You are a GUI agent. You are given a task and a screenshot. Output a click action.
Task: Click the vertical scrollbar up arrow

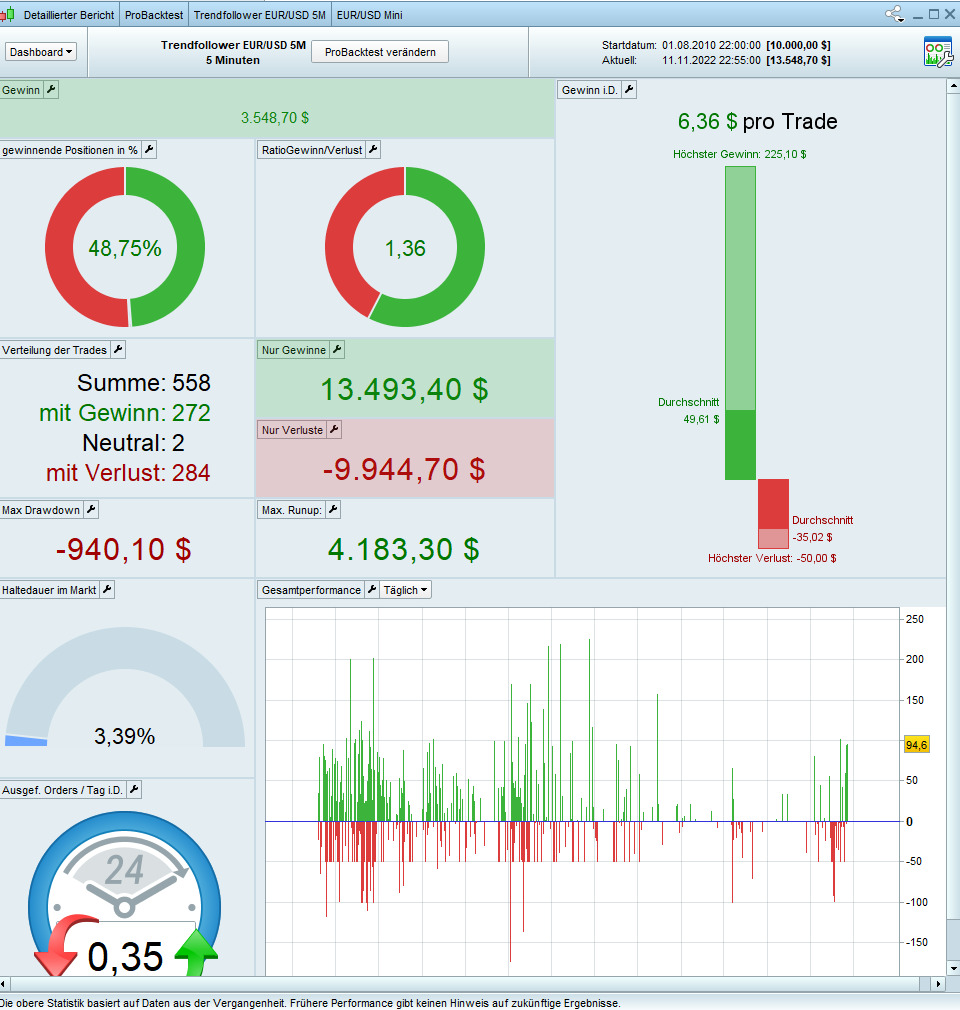click(954, 86)
